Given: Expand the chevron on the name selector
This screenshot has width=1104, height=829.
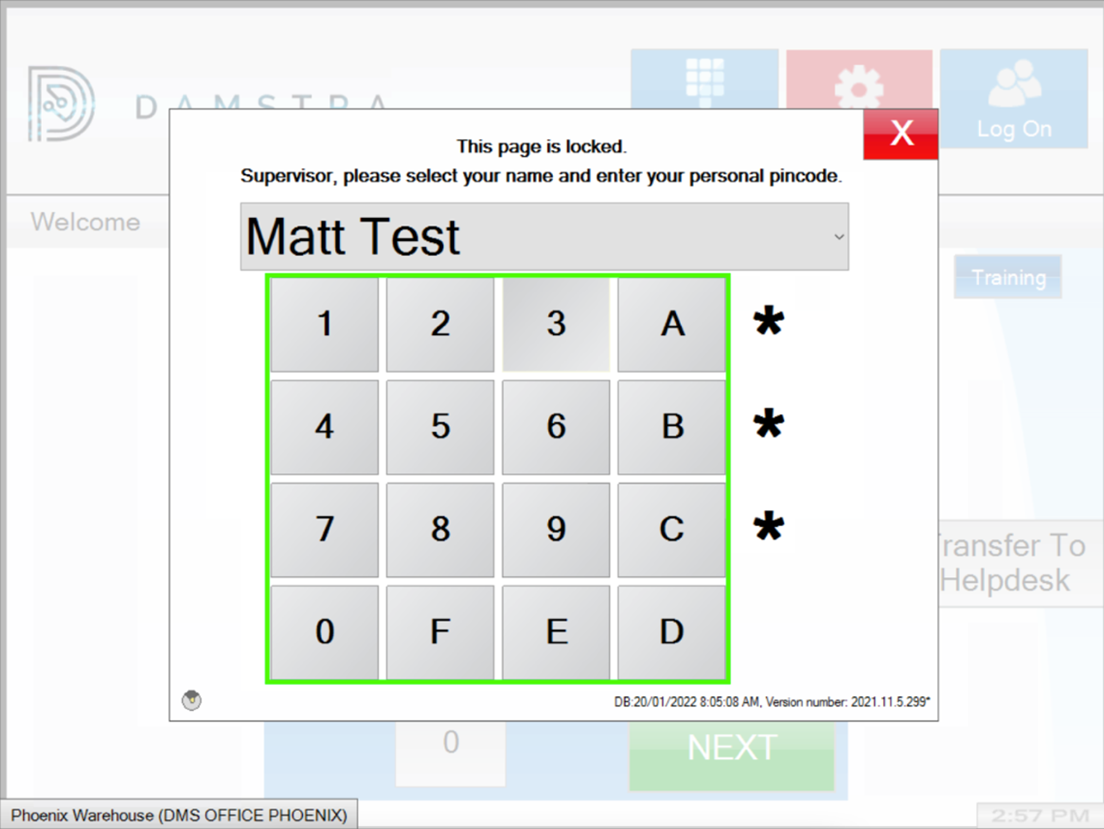Looking at the screenshot, I should [x=838, y=237].
